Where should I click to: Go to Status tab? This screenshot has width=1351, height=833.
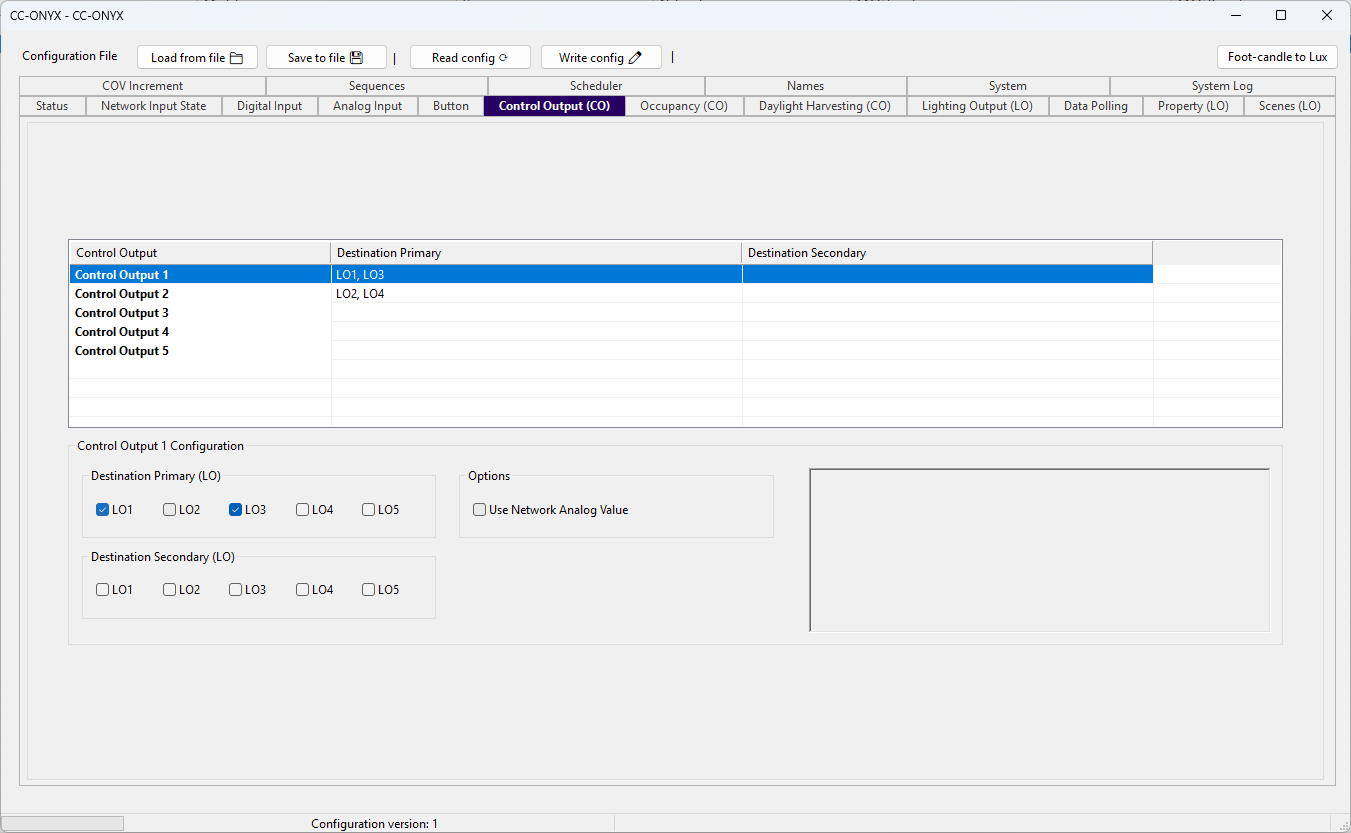click(x=52, y=106)
